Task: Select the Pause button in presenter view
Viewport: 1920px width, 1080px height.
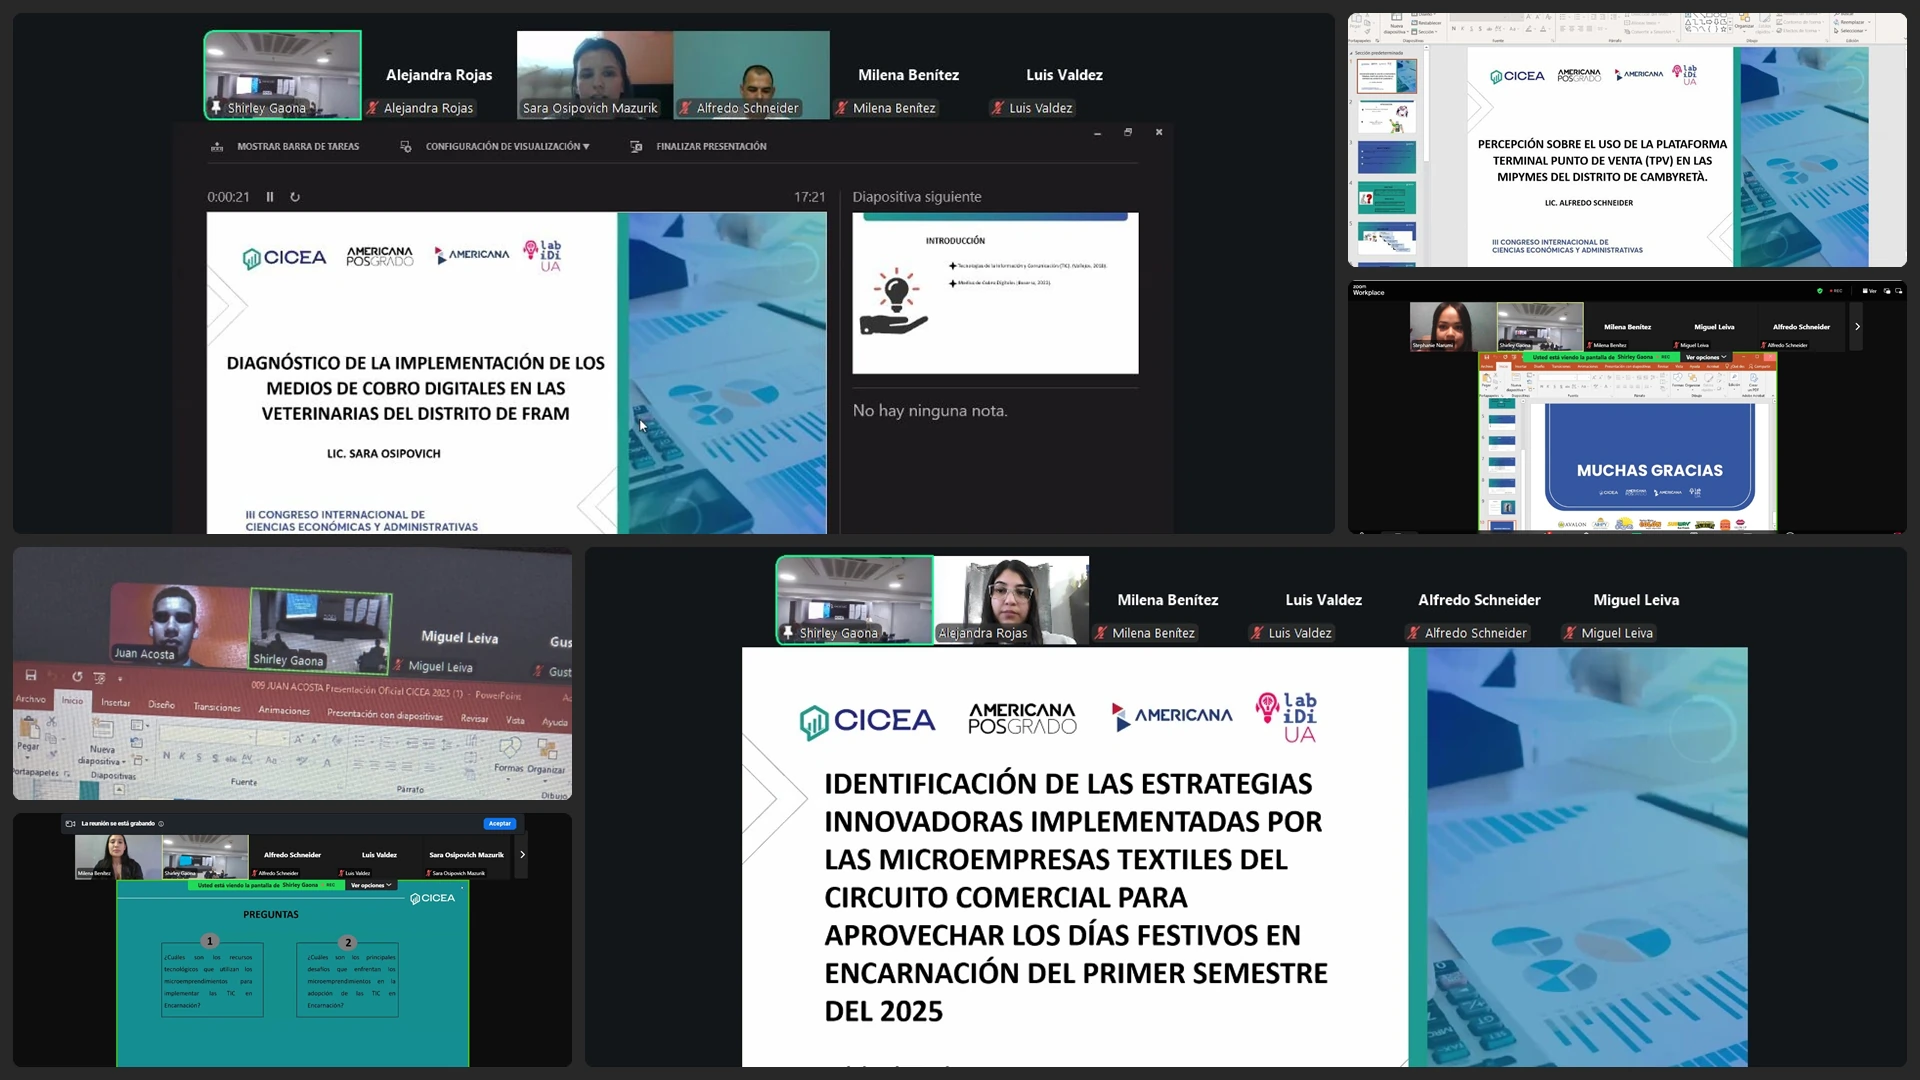Action: 270,196
